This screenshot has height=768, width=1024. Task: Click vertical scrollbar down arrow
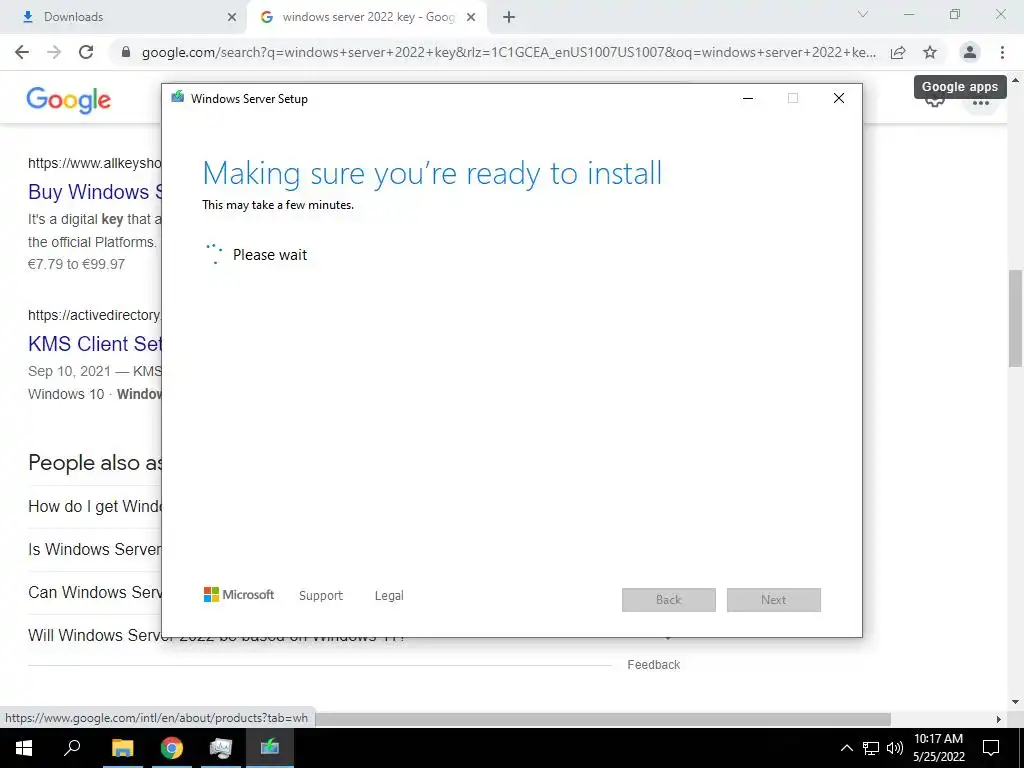(1015, 703)
